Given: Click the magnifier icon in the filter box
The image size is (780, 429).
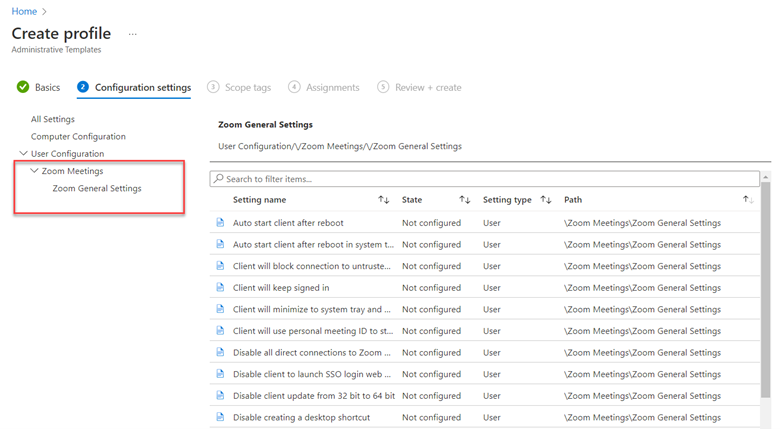Looking at the screenshot, I should [x=218, y=179].
